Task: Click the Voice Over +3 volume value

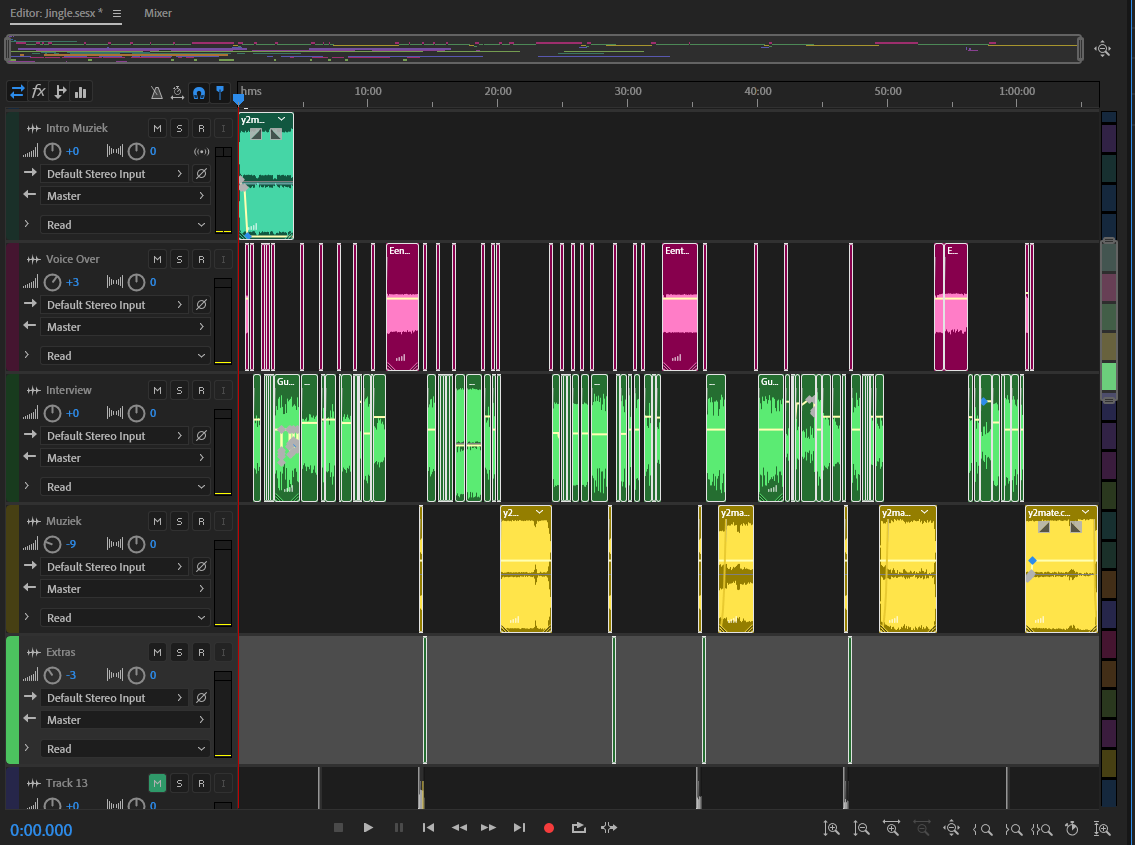Action: 72,282
